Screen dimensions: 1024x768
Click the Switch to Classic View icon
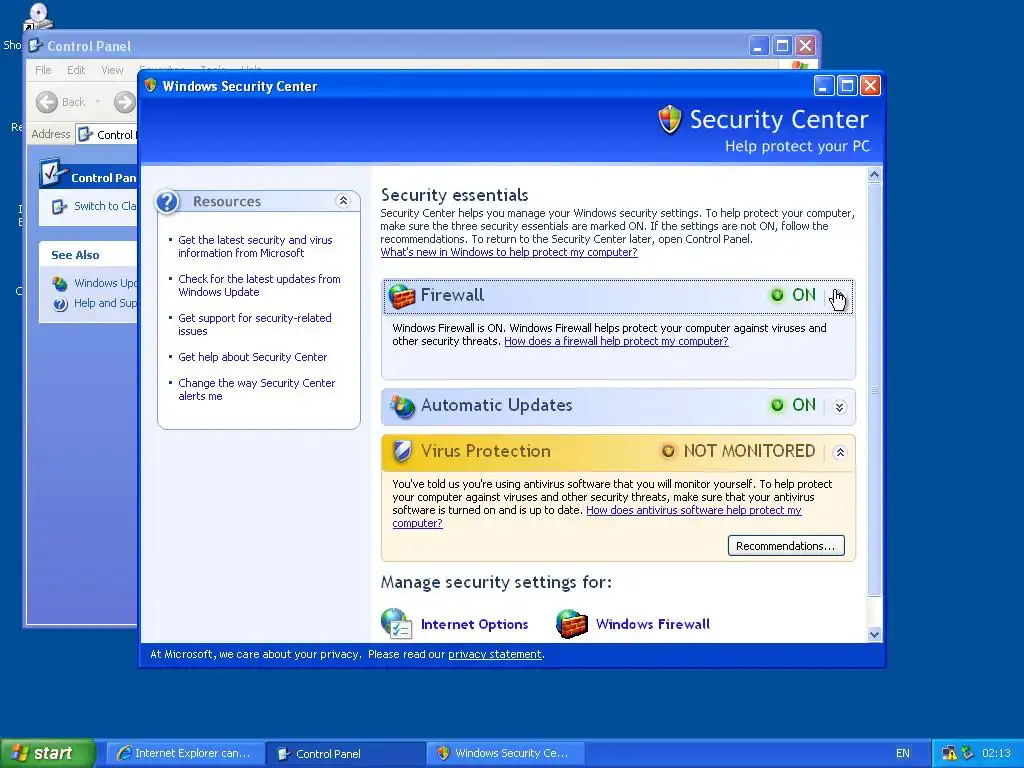click(59, 207)
